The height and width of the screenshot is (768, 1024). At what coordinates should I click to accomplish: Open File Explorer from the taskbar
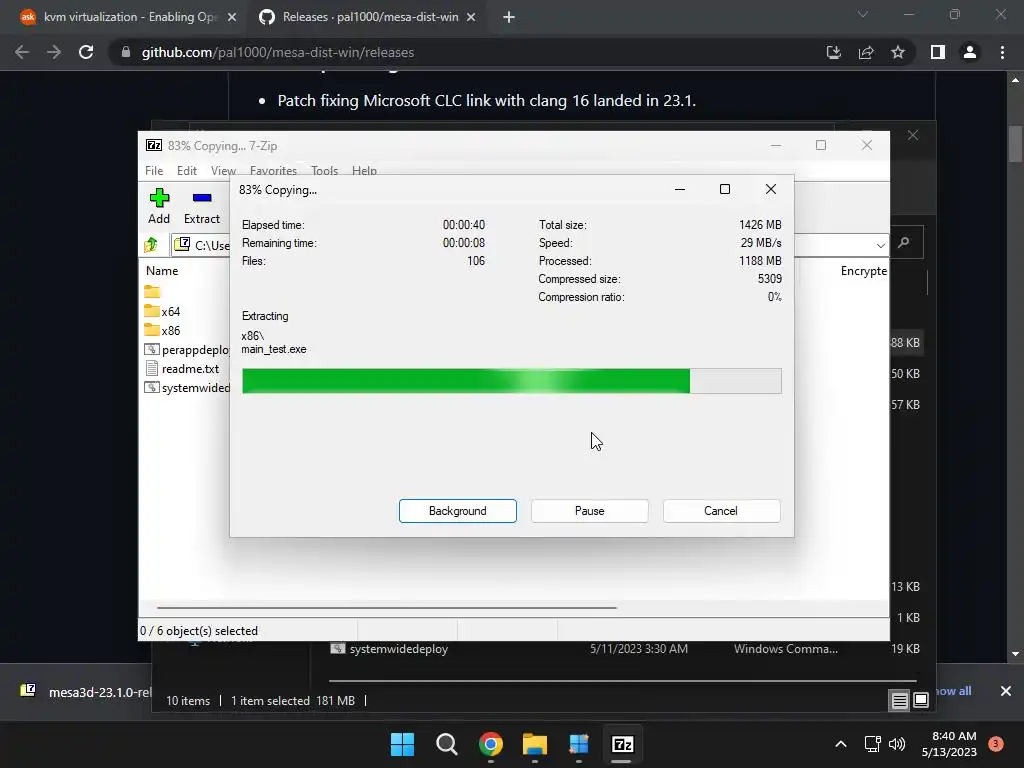pos(535,744)
